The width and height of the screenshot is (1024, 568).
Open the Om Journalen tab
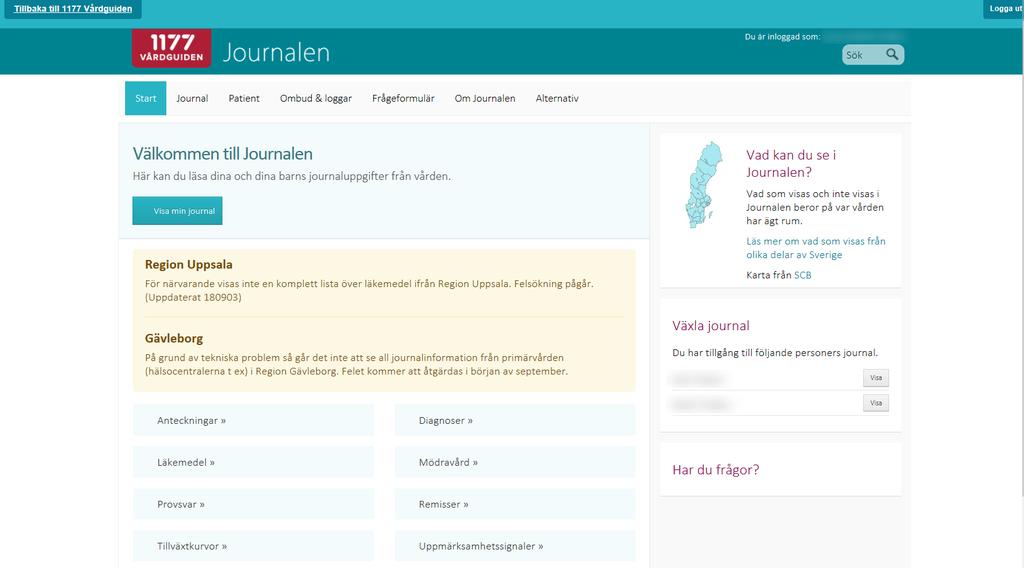(x=485, y=99)
